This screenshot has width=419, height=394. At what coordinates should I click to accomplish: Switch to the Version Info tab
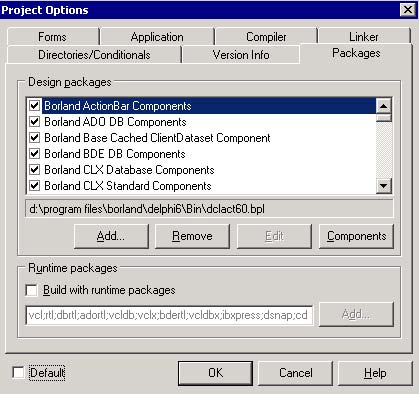pos(241,55)
